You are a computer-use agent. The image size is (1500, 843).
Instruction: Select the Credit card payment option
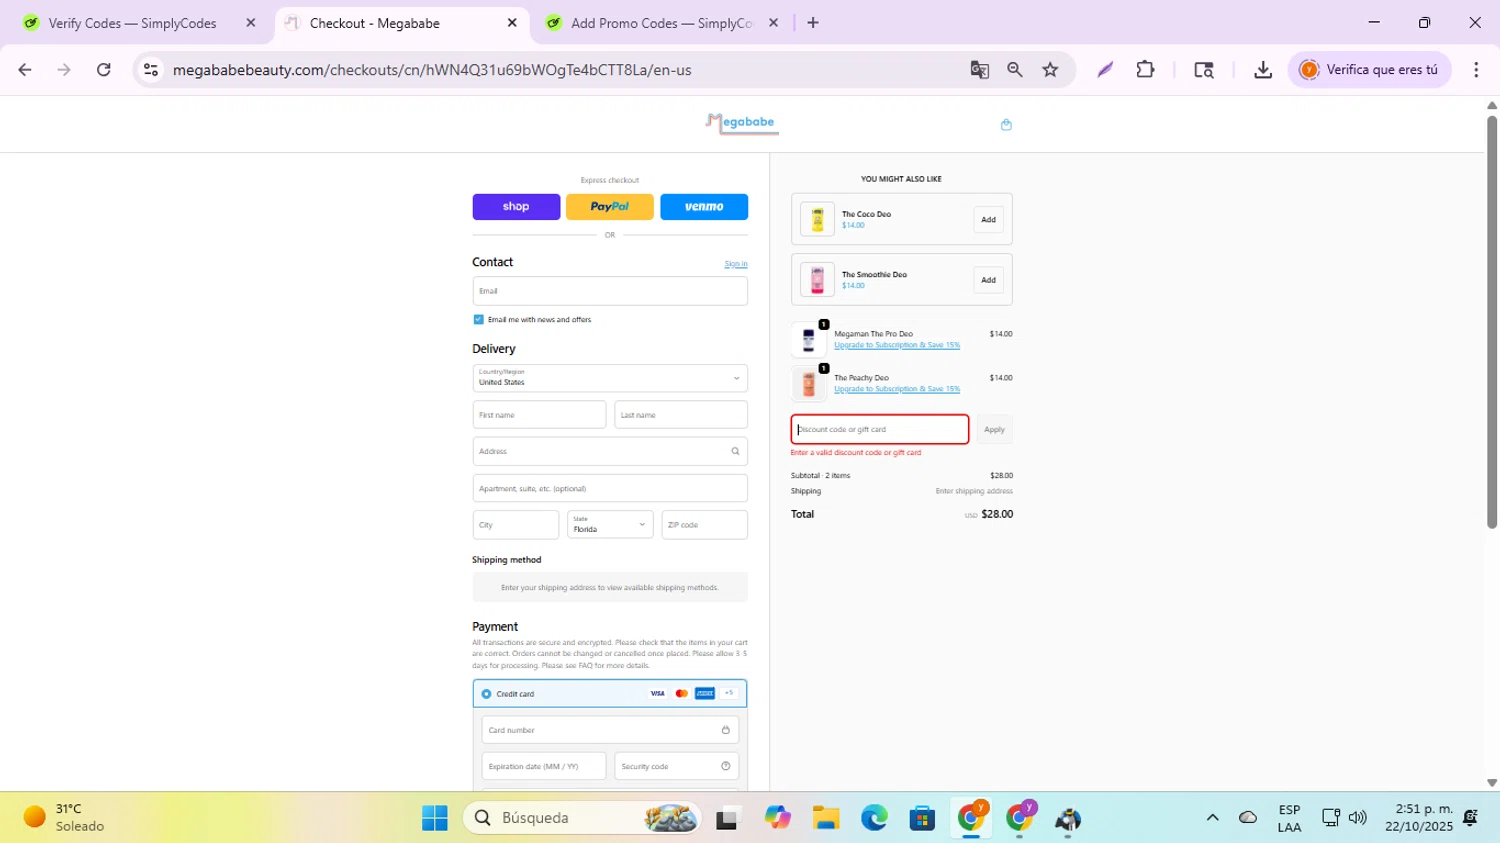[x=486, y=694]
